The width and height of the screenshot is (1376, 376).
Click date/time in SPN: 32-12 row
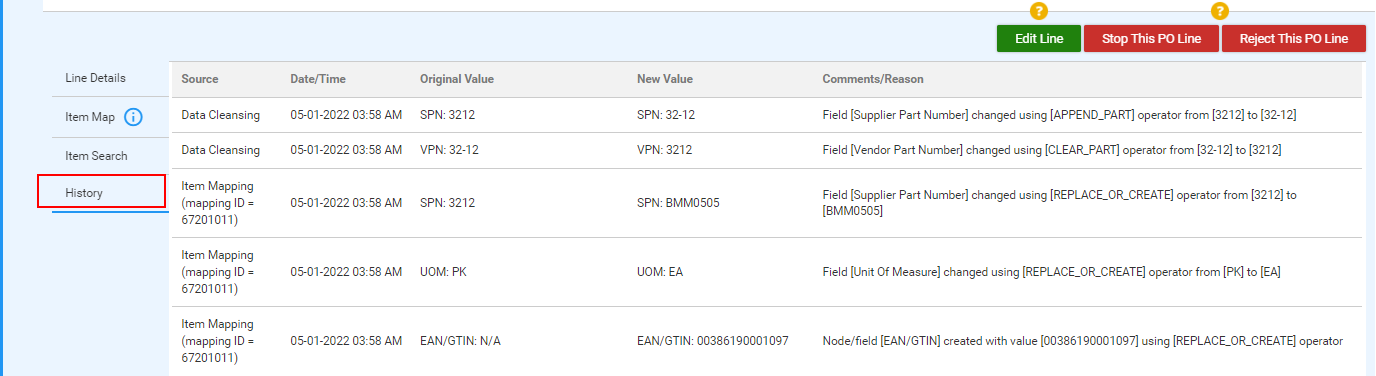(x=346, y=115)
